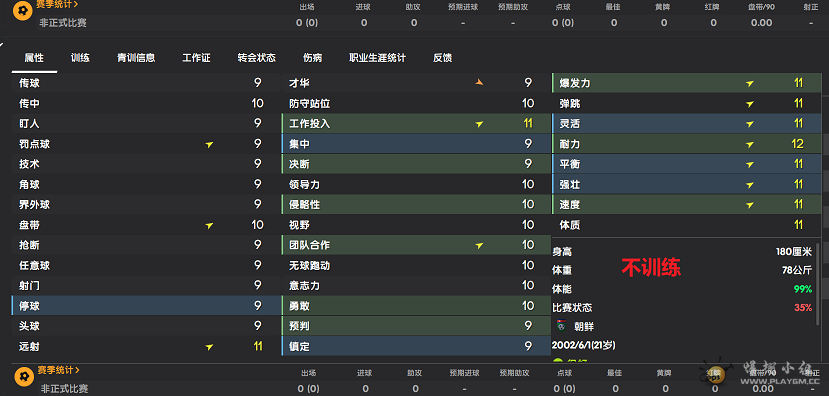This screenshot has width=829, height=396.
Task: Select the highlighted 预判 attribute row
Action: pos(417,326)
